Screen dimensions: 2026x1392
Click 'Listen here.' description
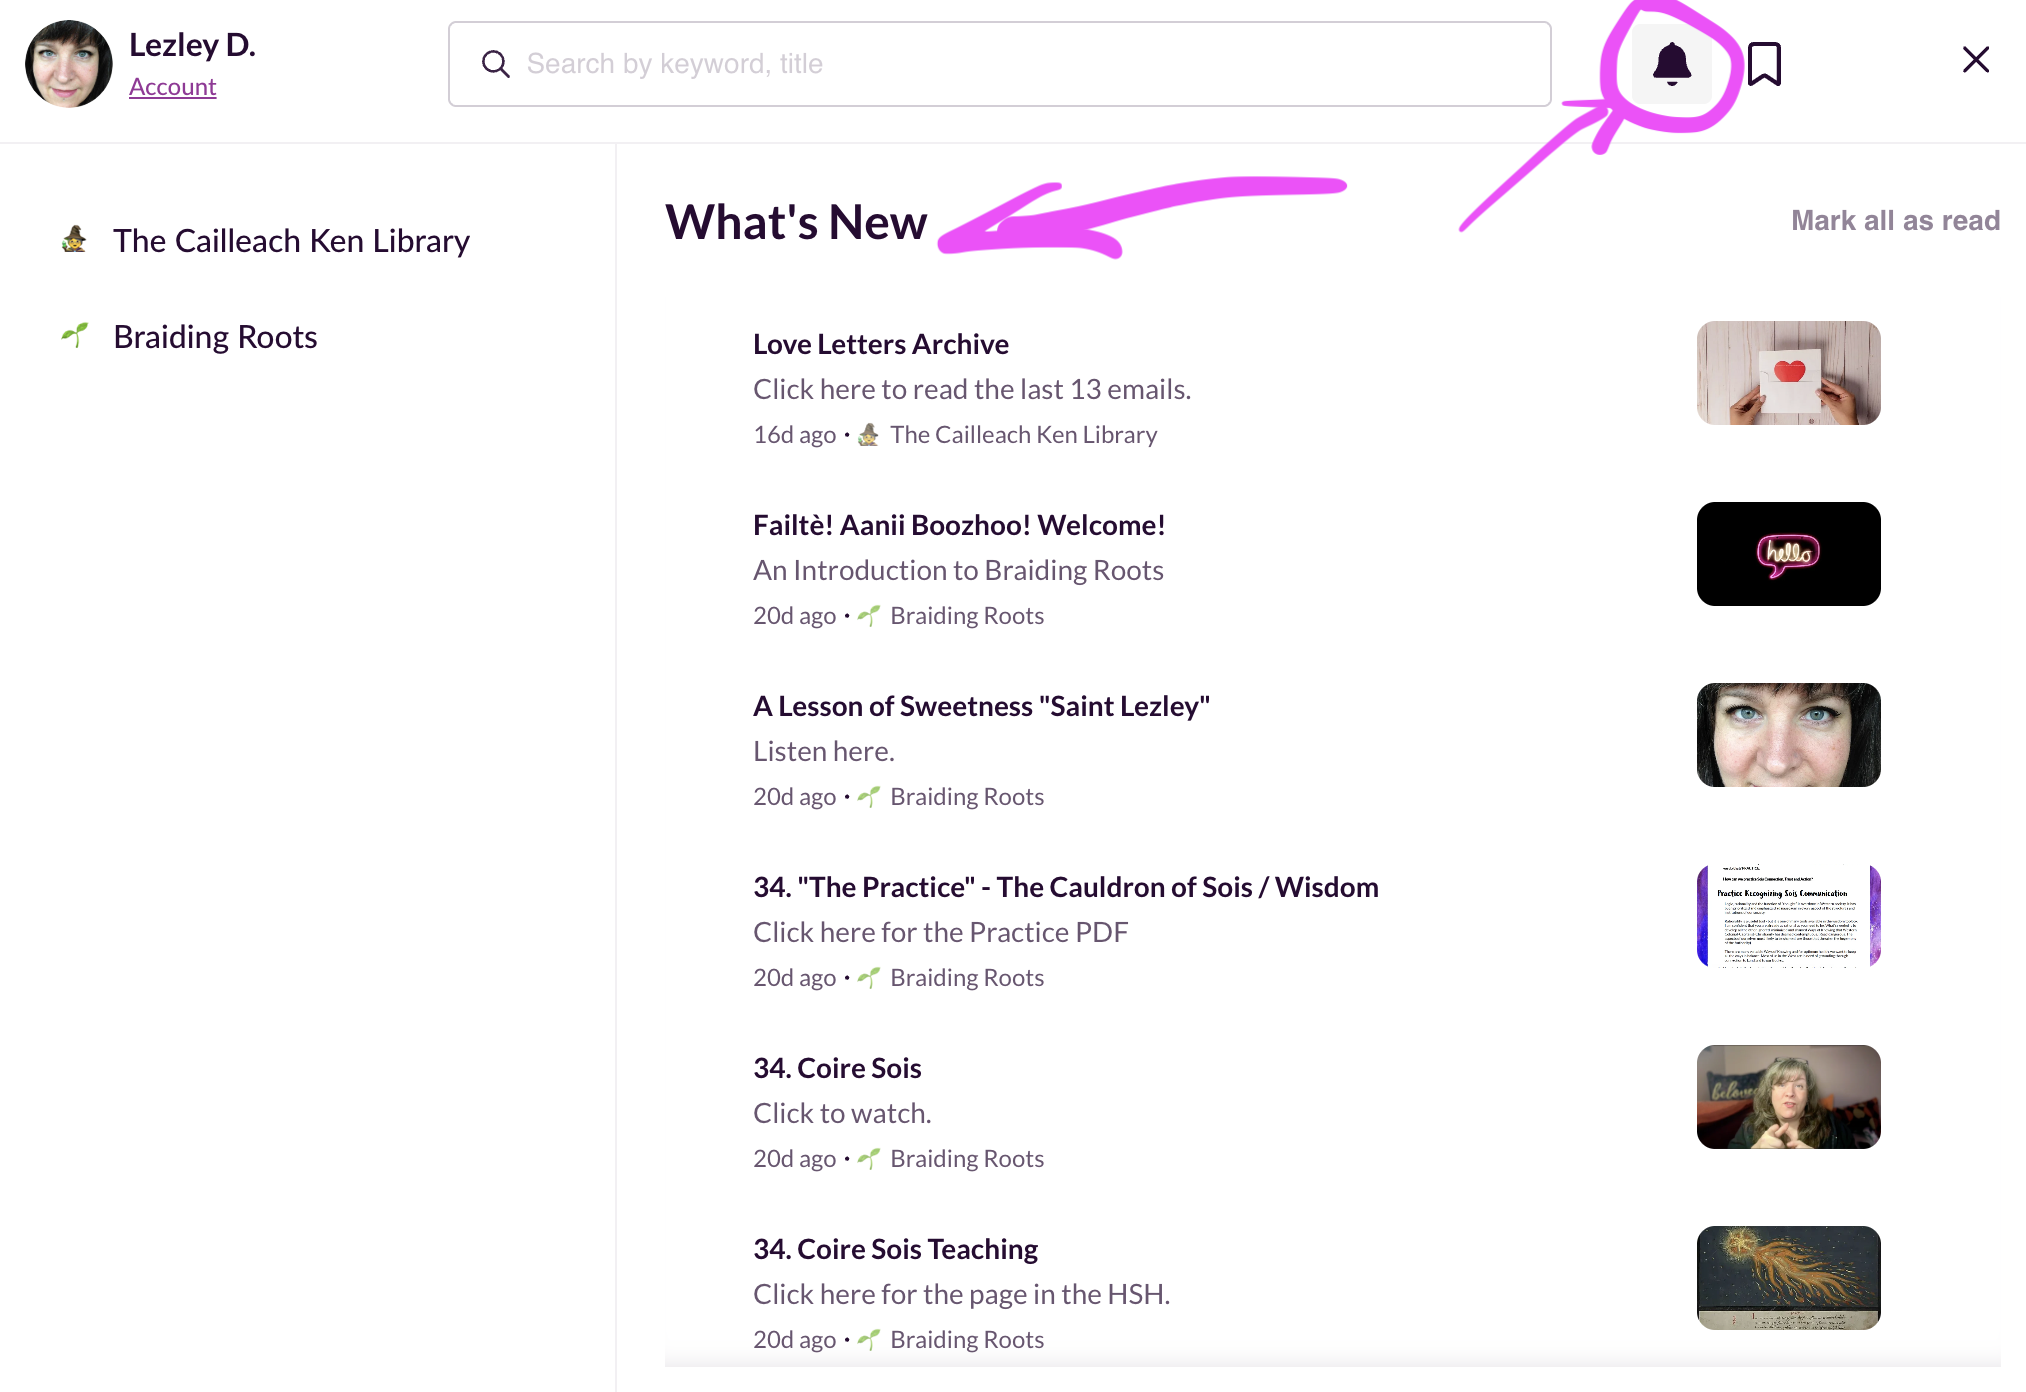pos(824,751)
